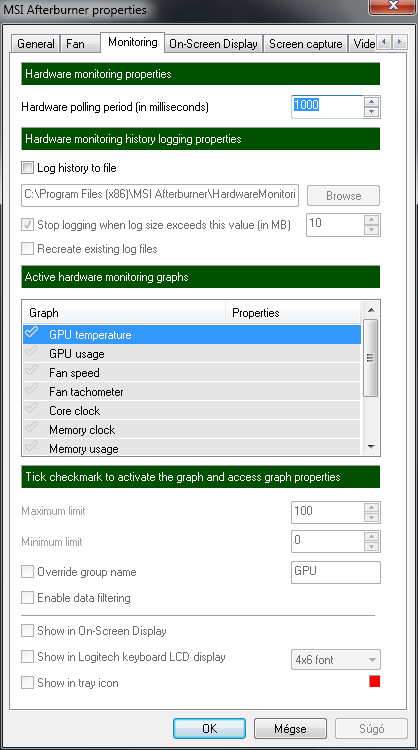This screenshot has height=750, width=418.
Task: Click the Minimum limit input field
Action: click(x=328, y=542)
